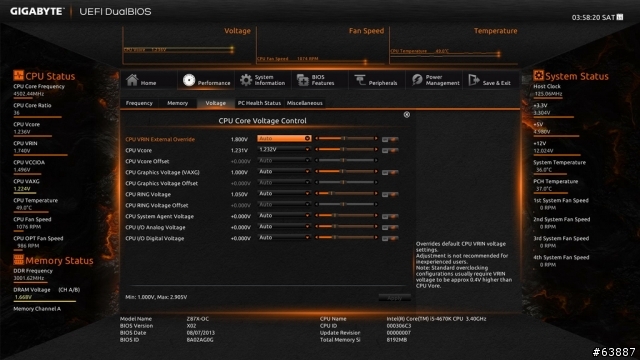Open Save & Exit door icon
Screen dimensions: 640x360
click(x=473, y=80)
